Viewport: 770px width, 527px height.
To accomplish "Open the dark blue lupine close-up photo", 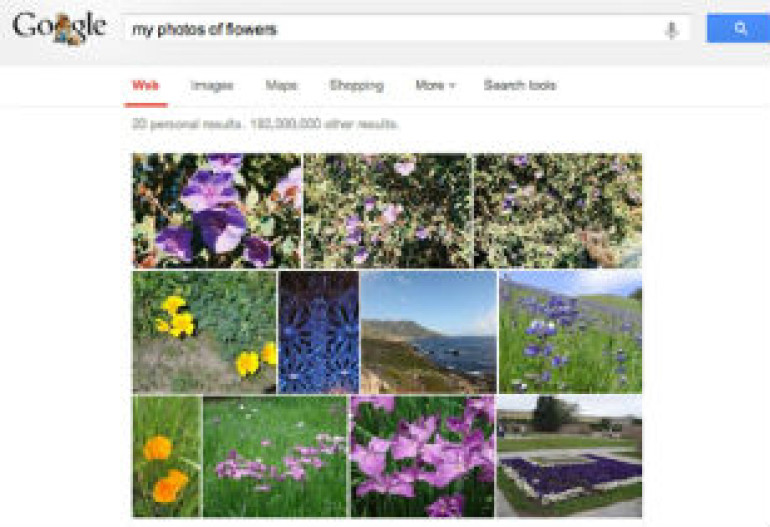I will click(319, 332).
